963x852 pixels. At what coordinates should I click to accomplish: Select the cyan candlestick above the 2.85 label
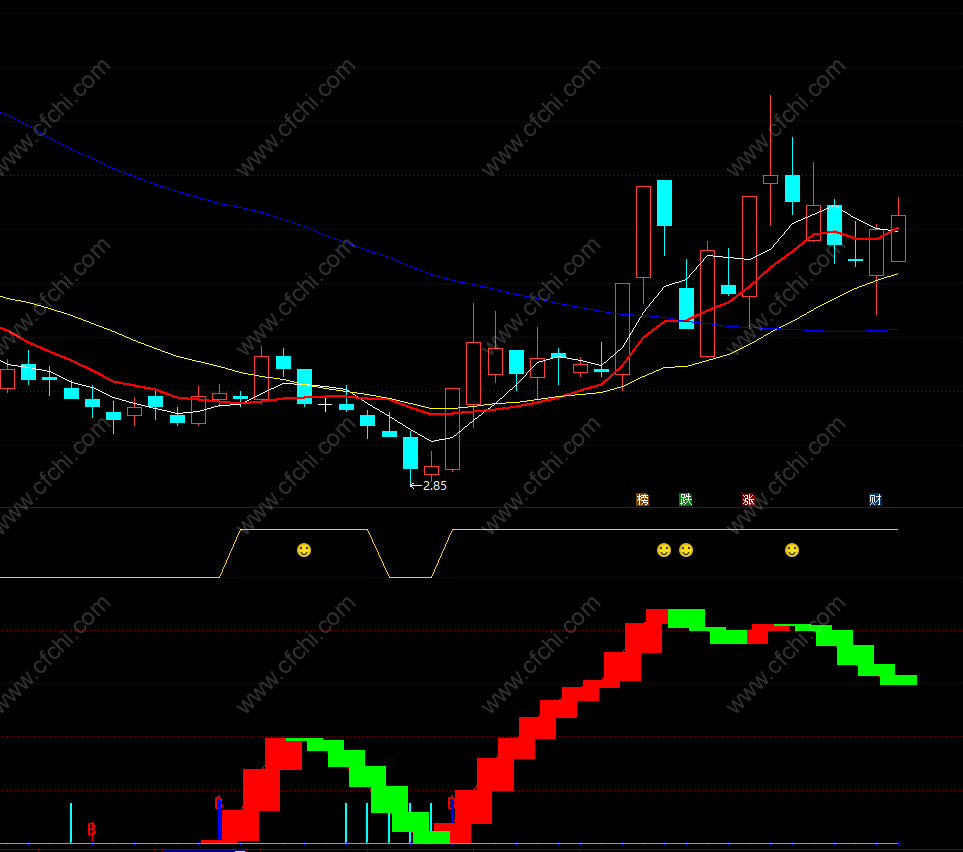[410, 453]
